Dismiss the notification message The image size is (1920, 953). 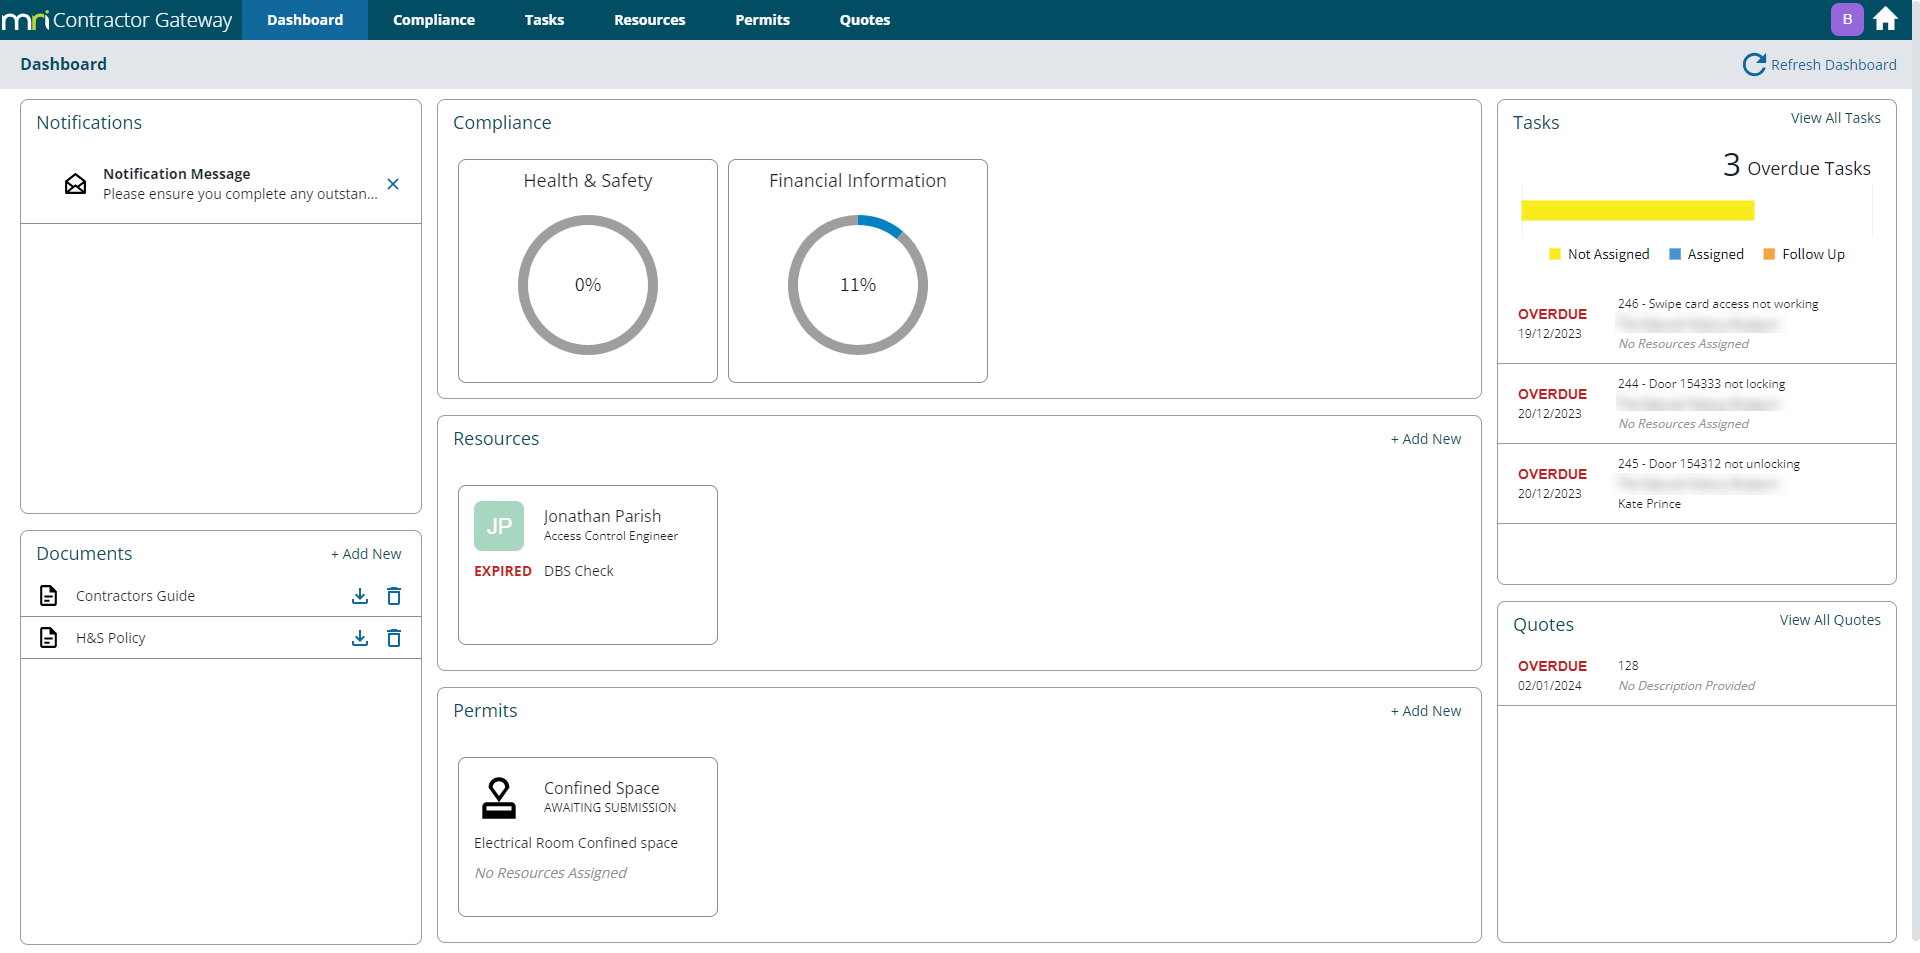pyautogui.click(x=393, y=184)
